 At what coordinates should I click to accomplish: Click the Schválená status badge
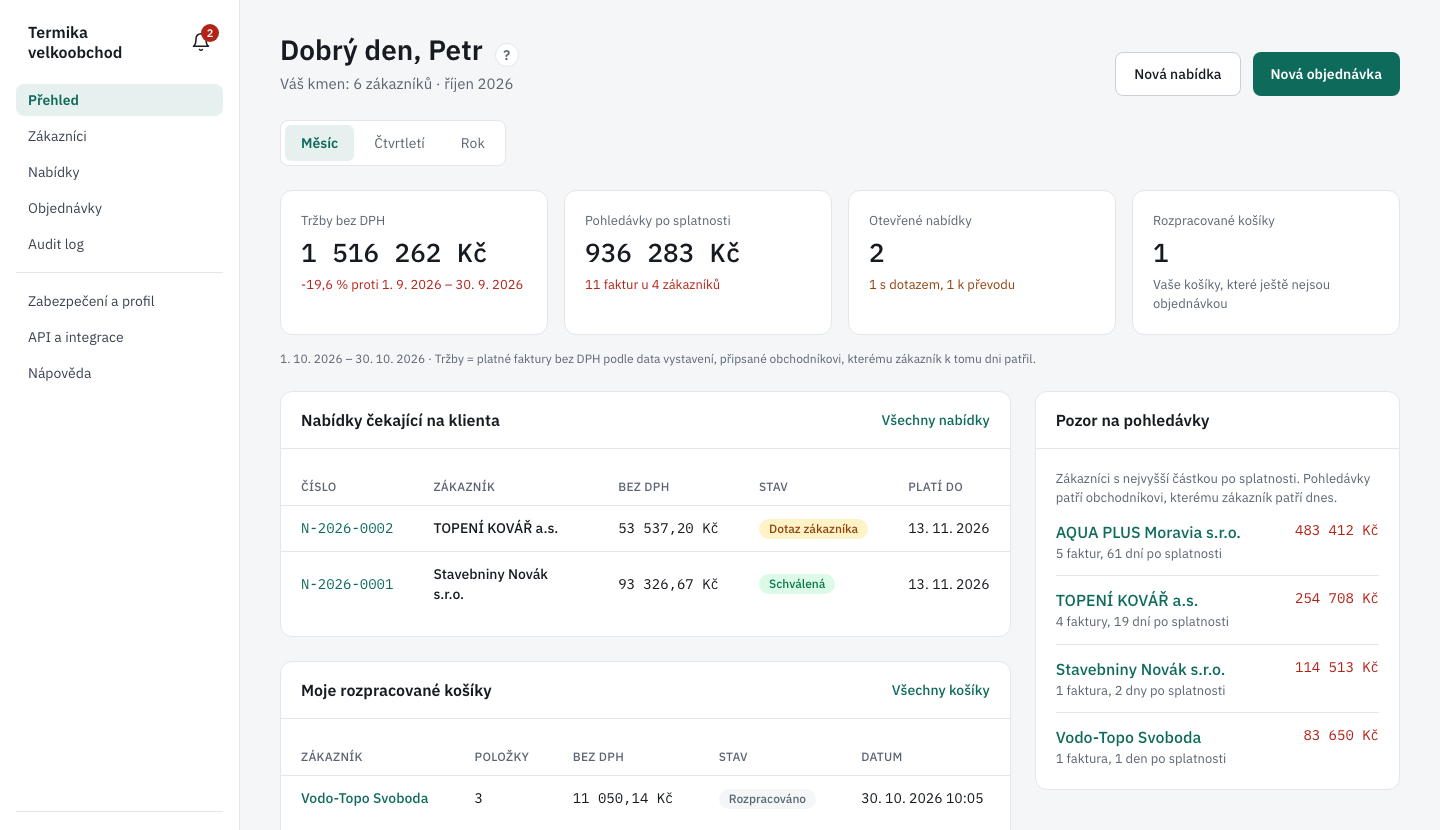[x=797, y=584]
